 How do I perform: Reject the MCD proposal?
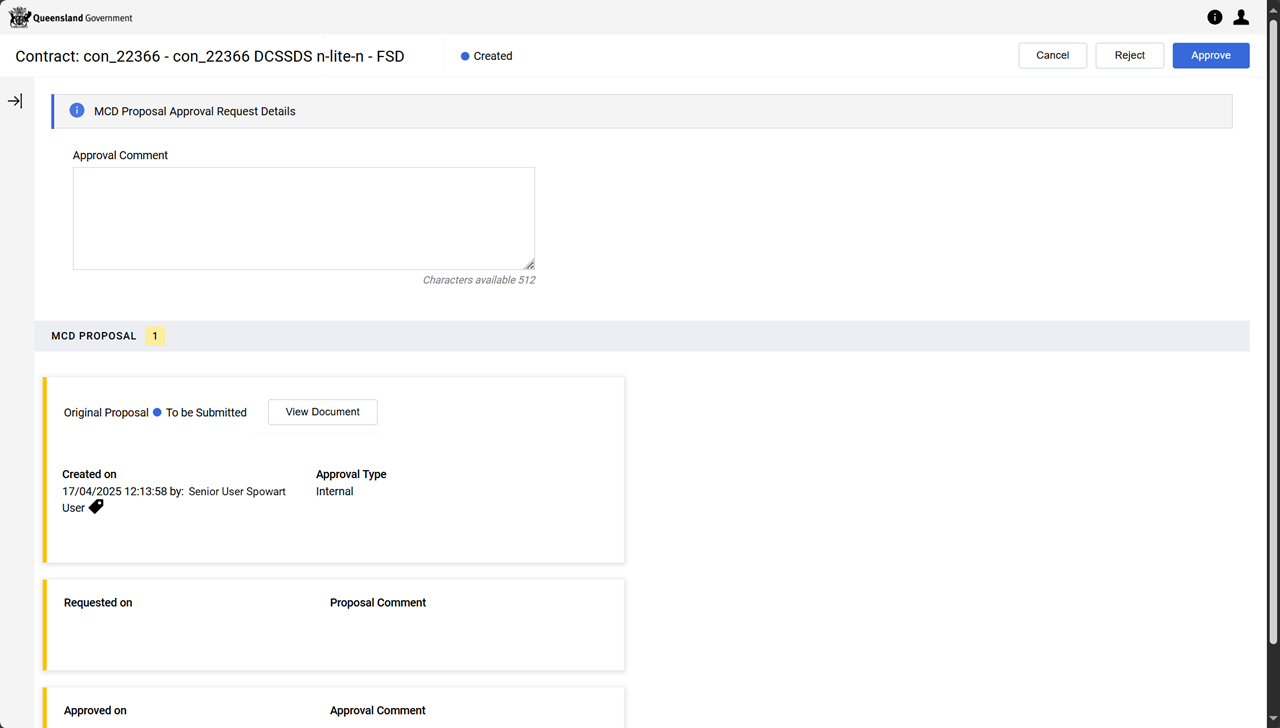pos(1129,55)
